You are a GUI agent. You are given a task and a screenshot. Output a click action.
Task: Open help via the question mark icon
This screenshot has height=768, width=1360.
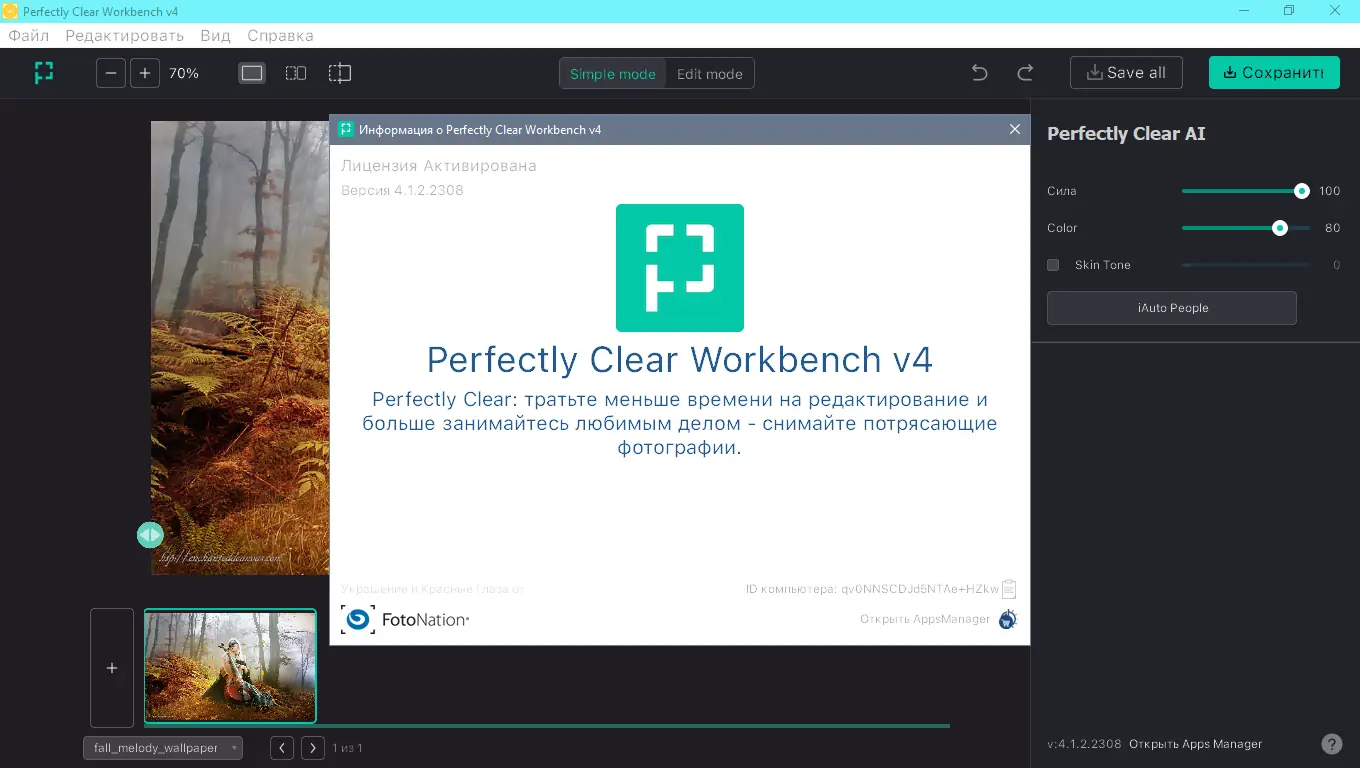(1332, 744)
